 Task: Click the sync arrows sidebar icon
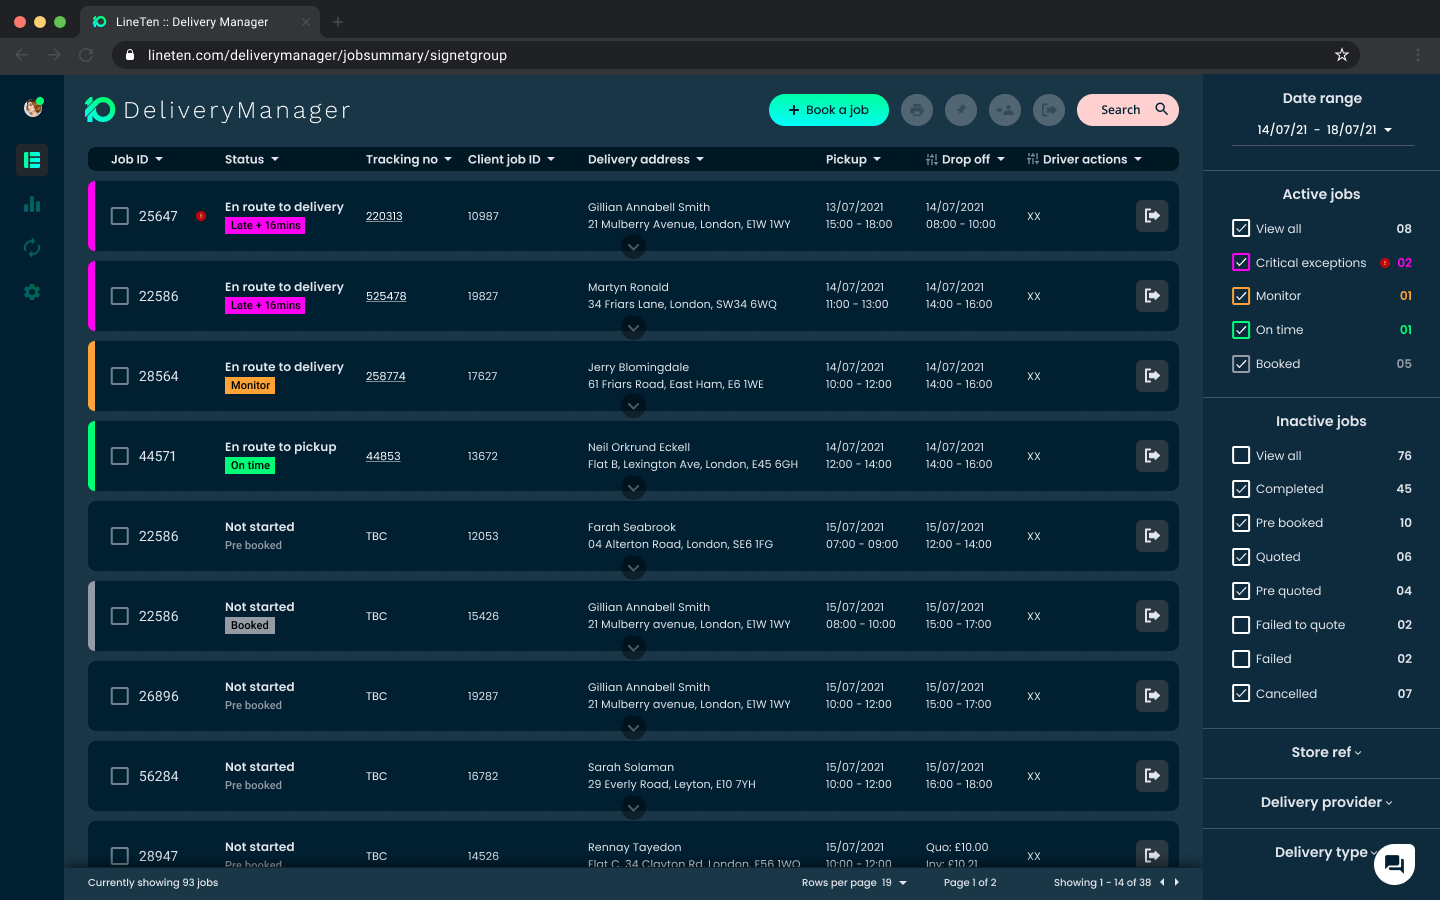[32, 248]
